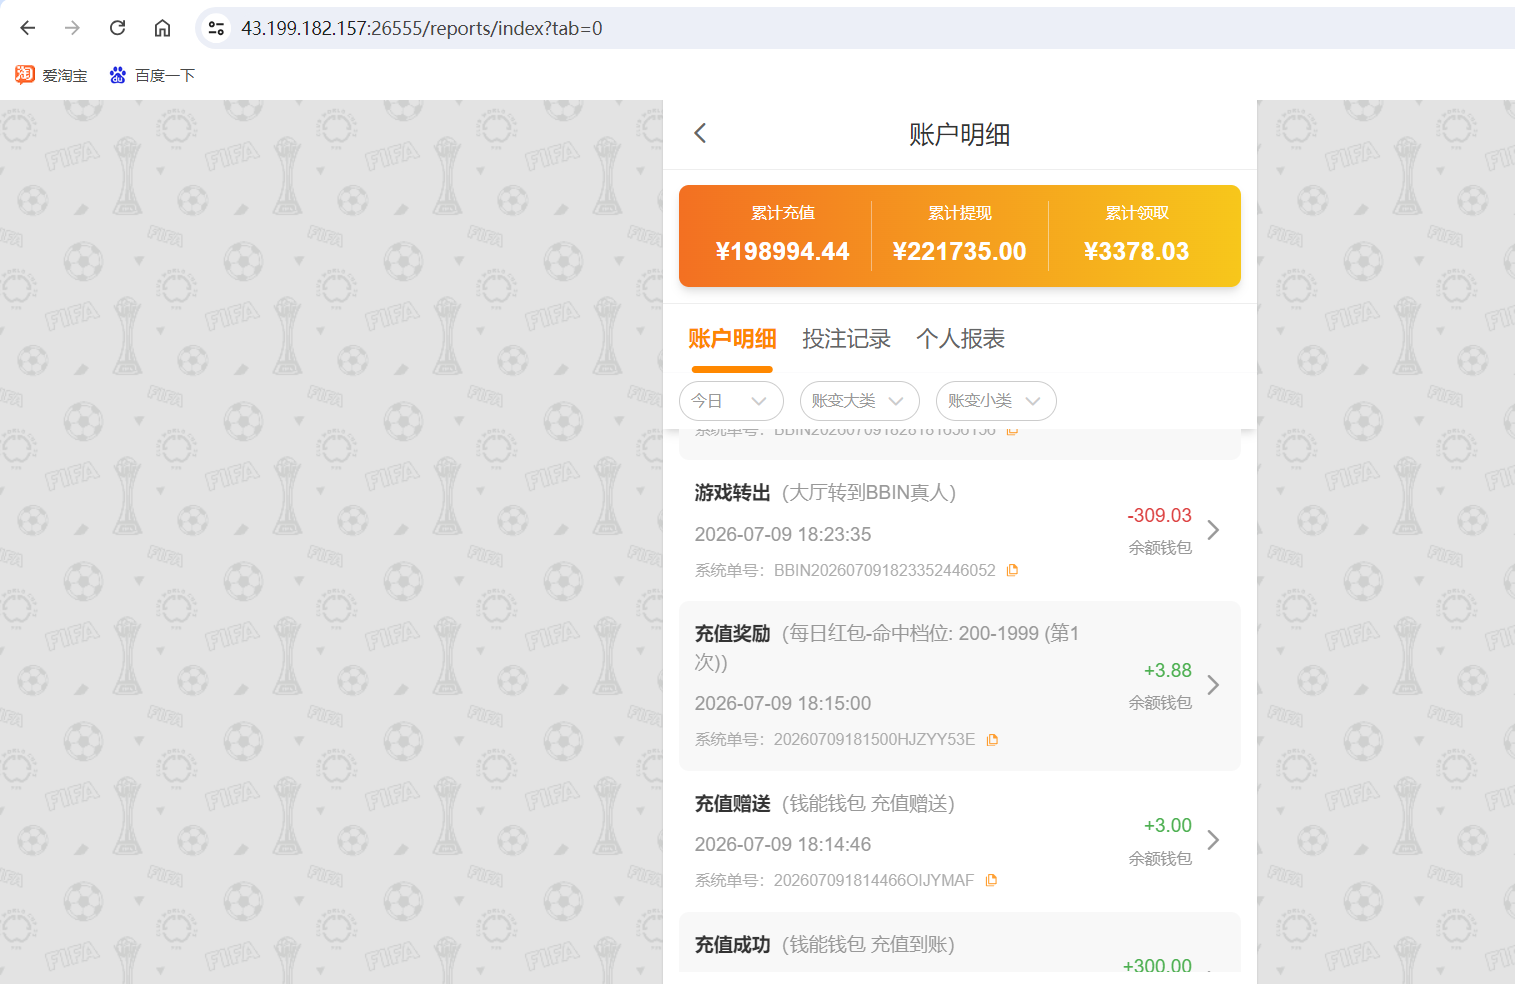Open the 账变小类 filter dropdown
This screenshot has width=1515, height=984.
(x=996, y=401)
